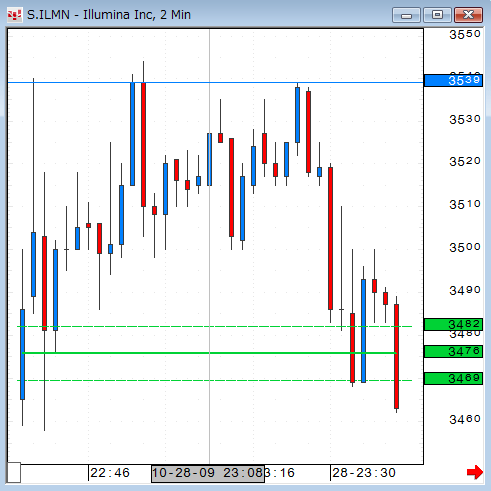Click the blue horizontal line at 3539
Screen dimensions: 491x491
[215, 82]
